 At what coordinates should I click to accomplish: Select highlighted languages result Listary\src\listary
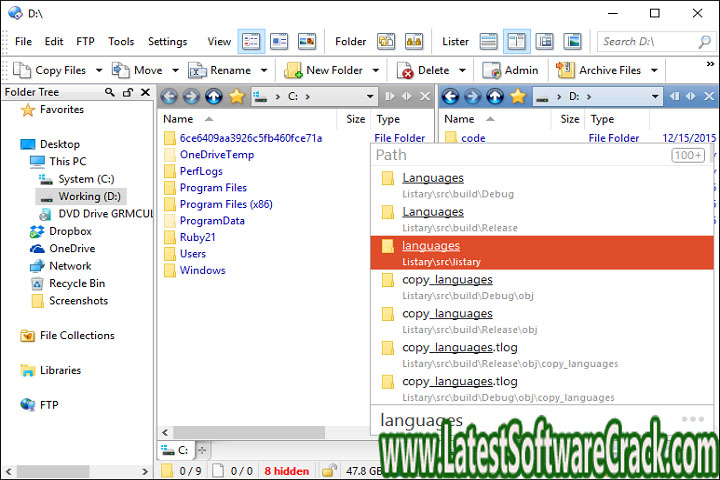click(x=542, y=253)
